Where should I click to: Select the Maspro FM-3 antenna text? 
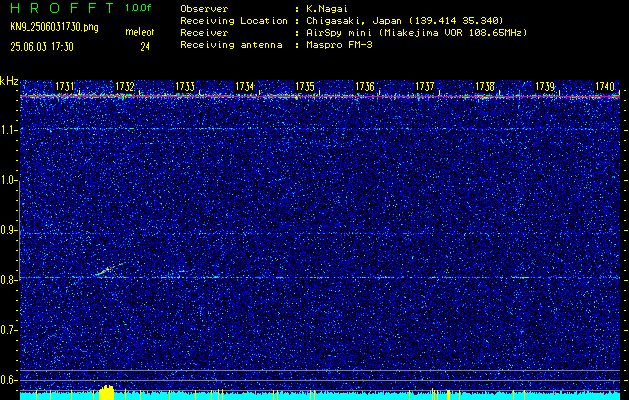(x=339, y=45)
